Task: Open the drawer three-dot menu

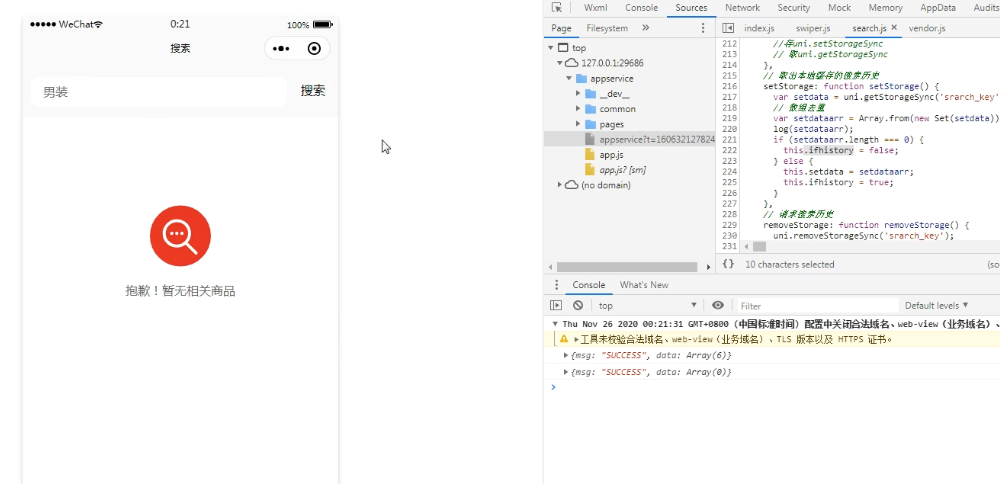Action: (556, 285)
